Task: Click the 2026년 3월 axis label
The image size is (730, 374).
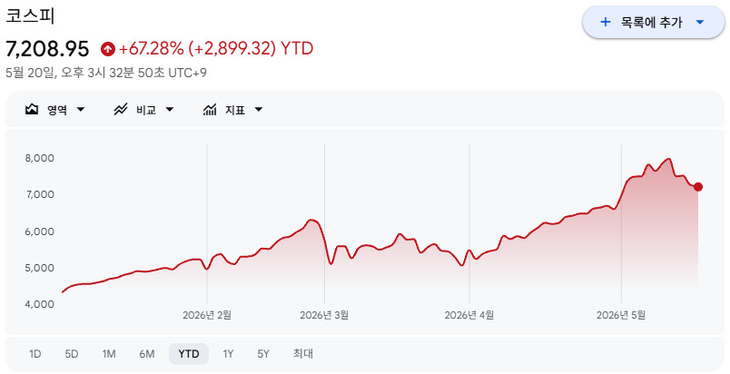Action: (324, 315)
